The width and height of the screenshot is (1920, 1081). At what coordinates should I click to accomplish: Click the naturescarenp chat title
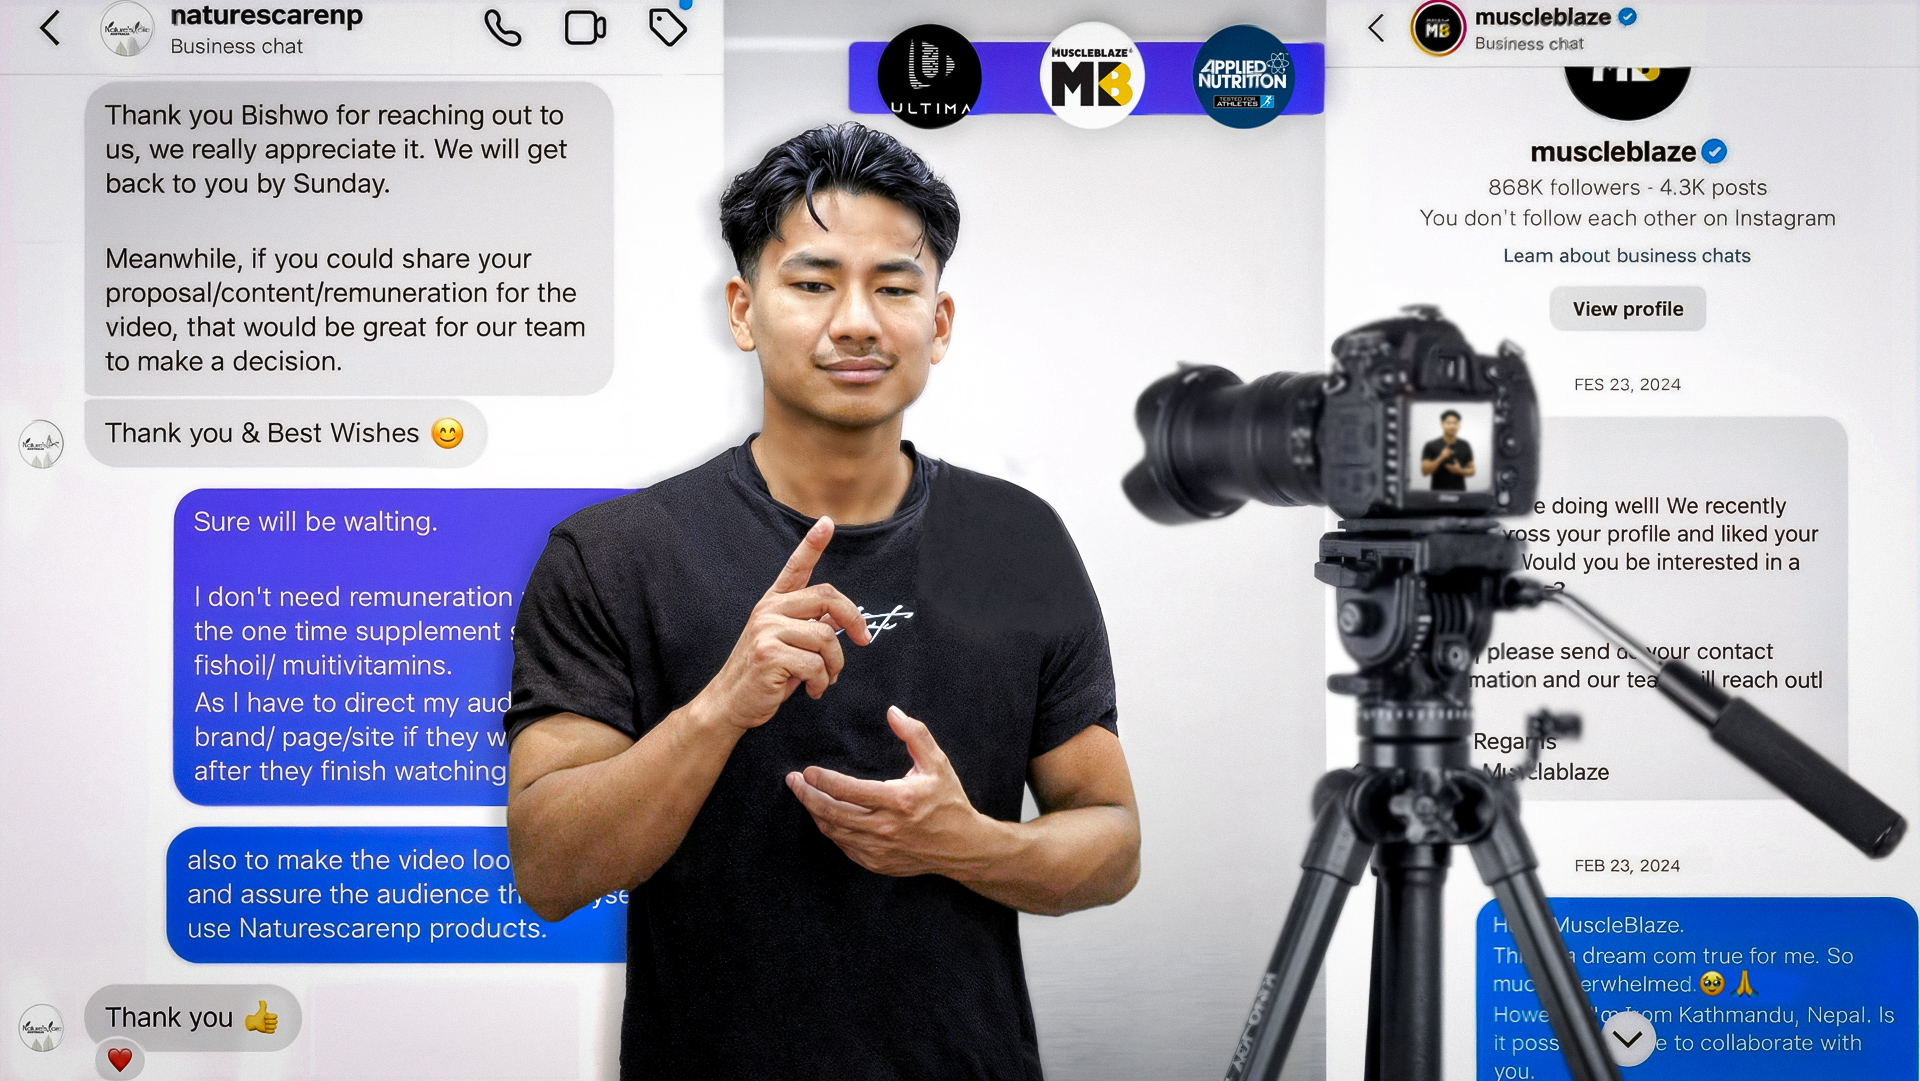click(x=266, y=17)
